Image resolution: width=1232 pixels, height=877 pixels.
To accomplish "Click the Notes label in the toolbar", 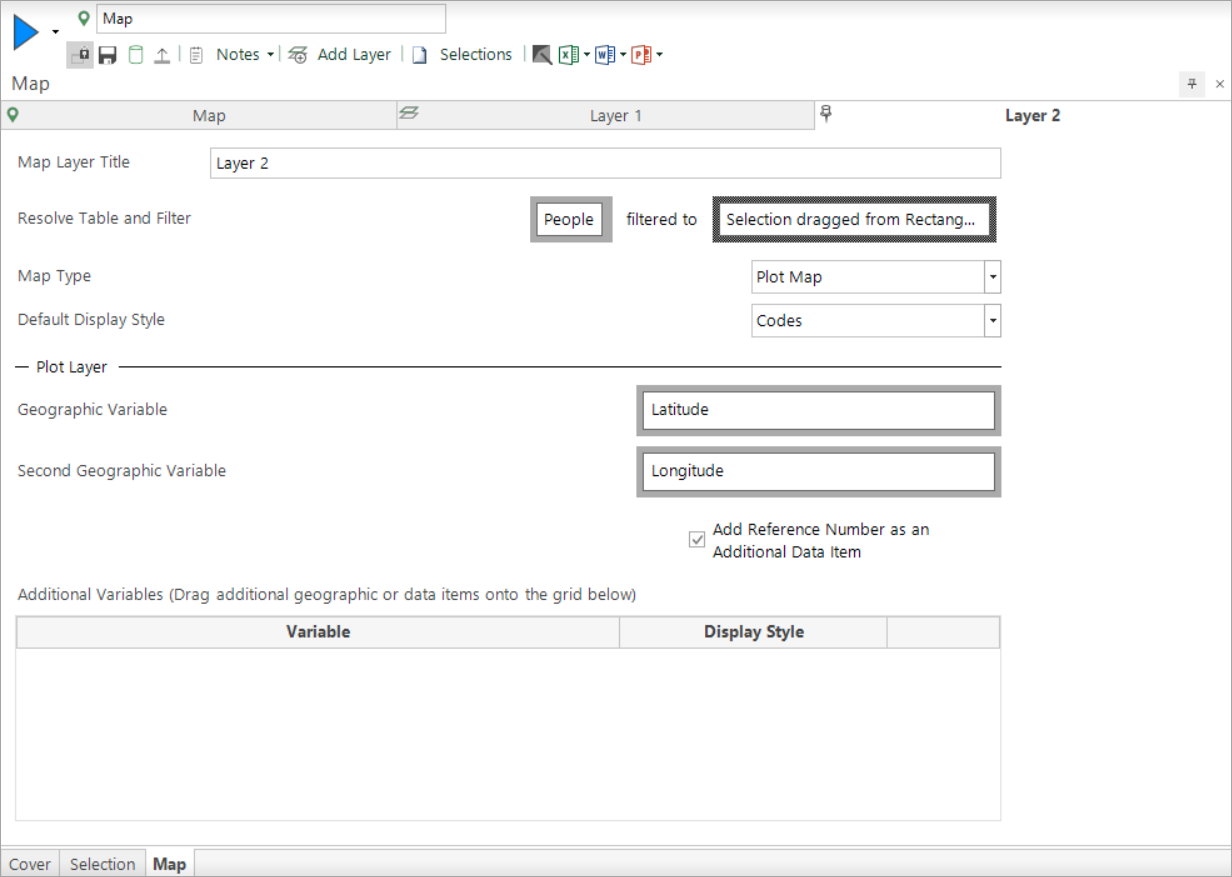I will (238, 55).
